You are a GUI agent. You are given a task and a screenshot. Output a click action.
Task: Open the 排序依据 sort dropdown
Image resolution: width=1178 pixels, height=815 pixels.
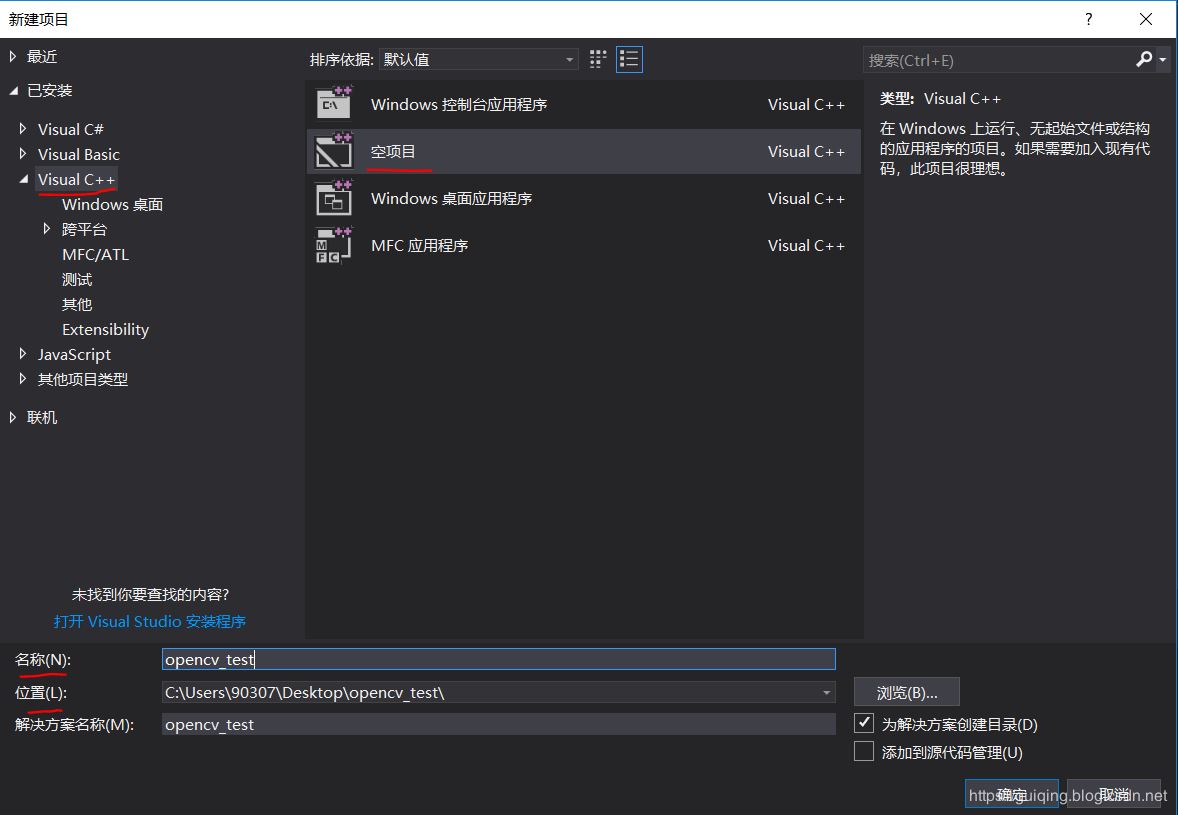point(479,59)
